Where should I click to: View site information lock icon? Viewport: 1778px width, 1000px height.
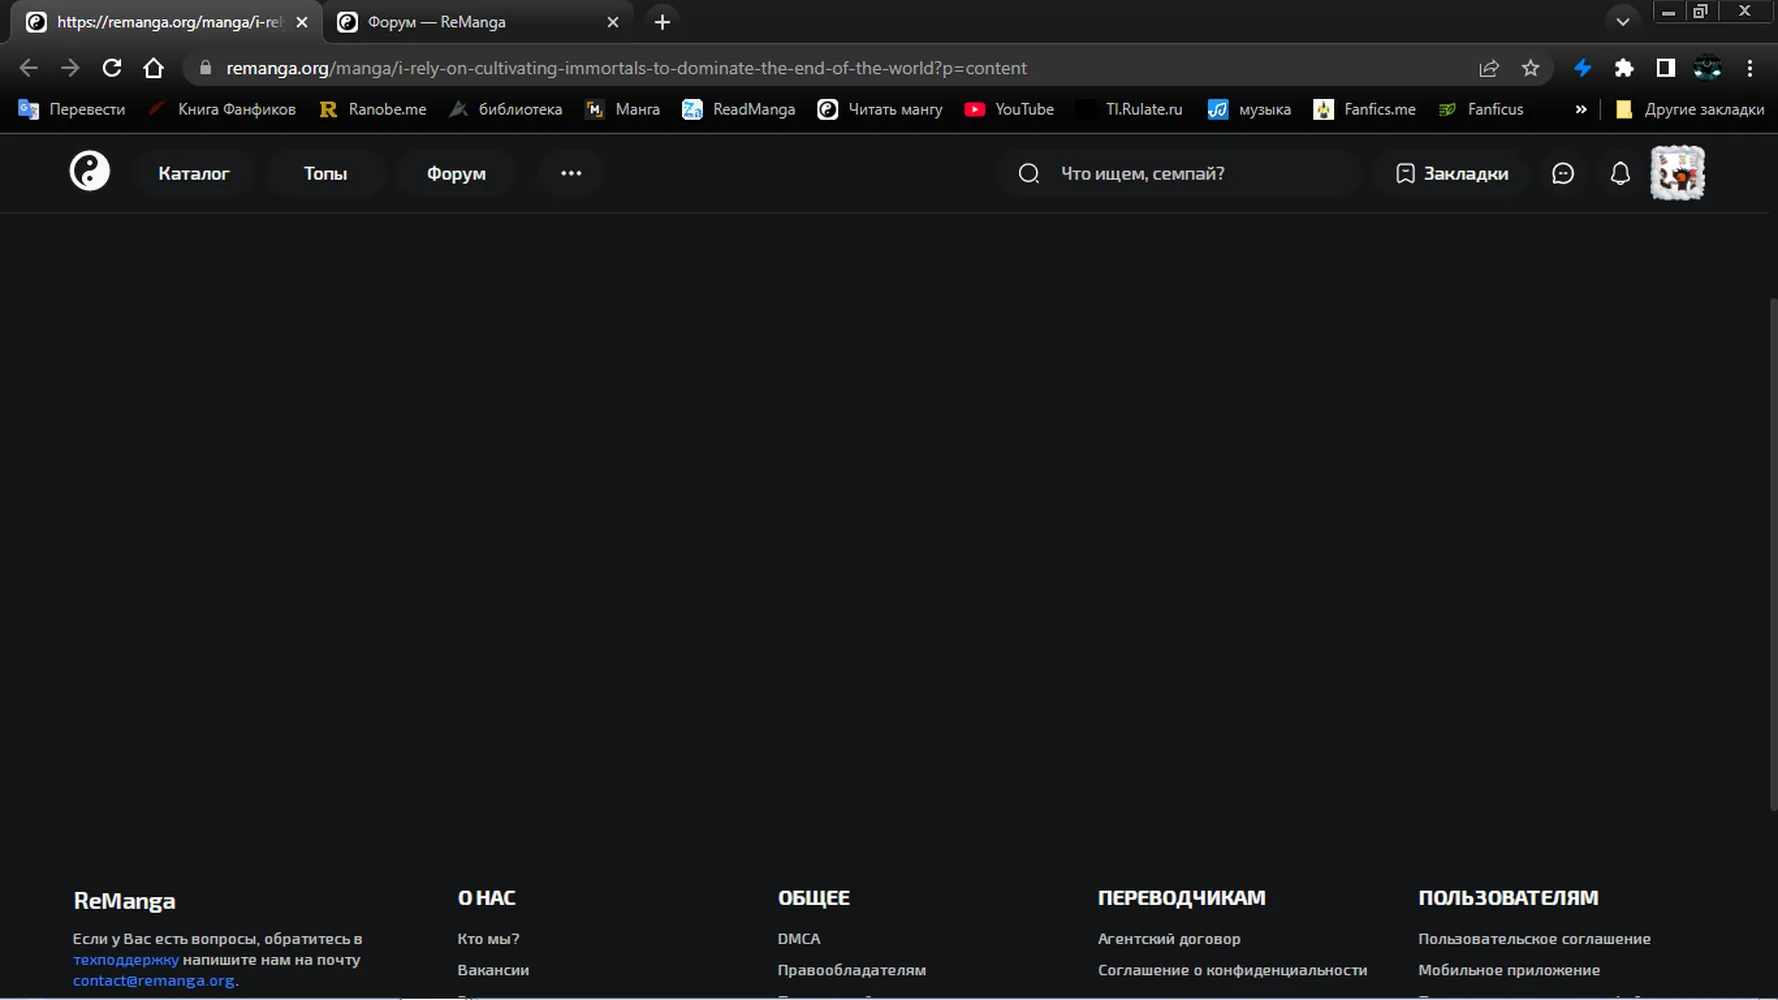point(206,68)
